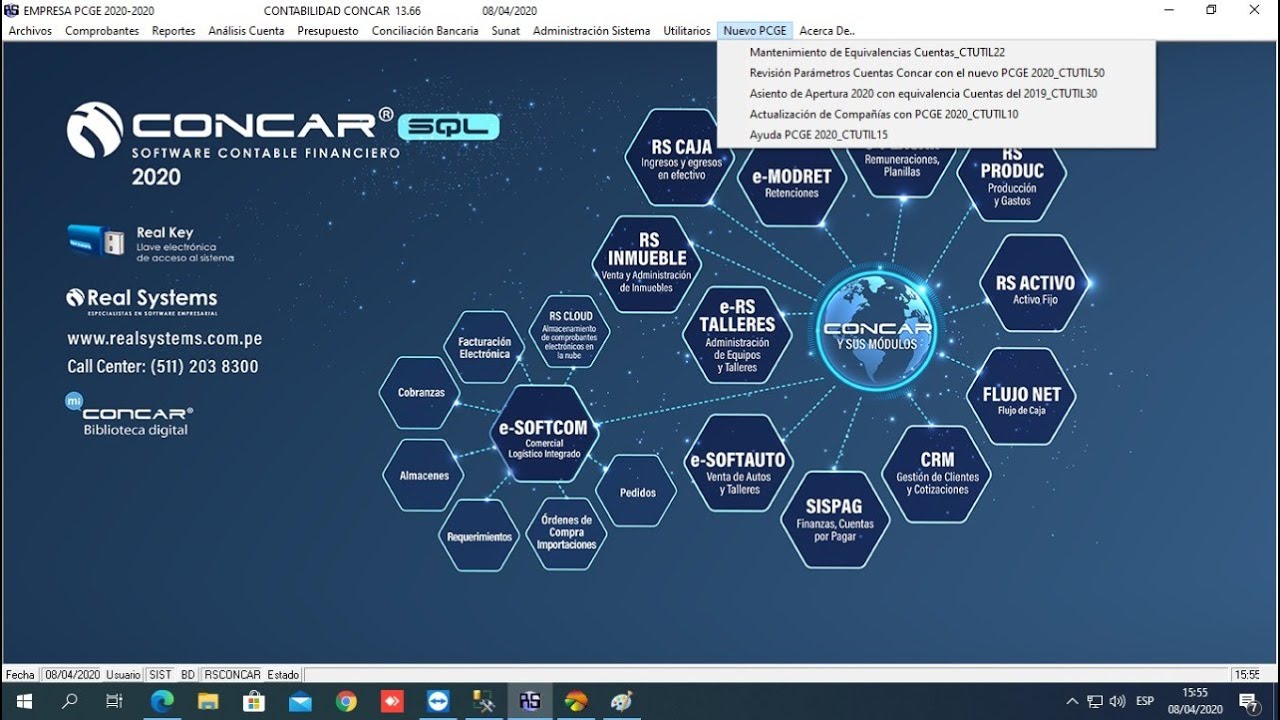Launch Microsoft Edge from the taskbar
Viewport: 1280px width, 720px height.
[162, 701]
